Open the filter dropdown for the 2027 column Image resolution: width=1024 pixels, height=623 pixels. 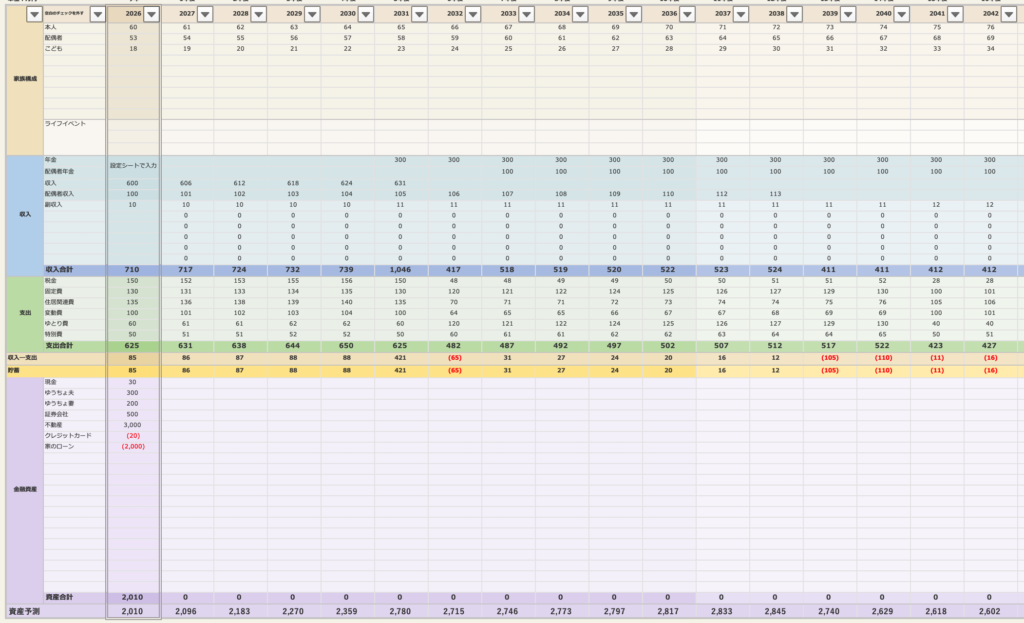point(204,14)
